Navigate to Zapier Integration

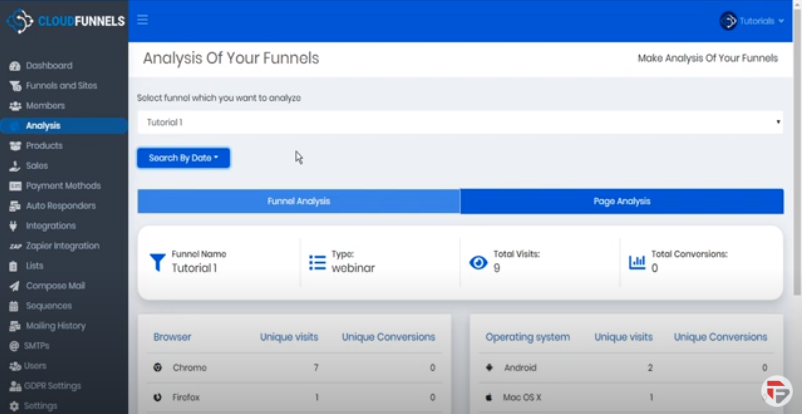point(62,245)
